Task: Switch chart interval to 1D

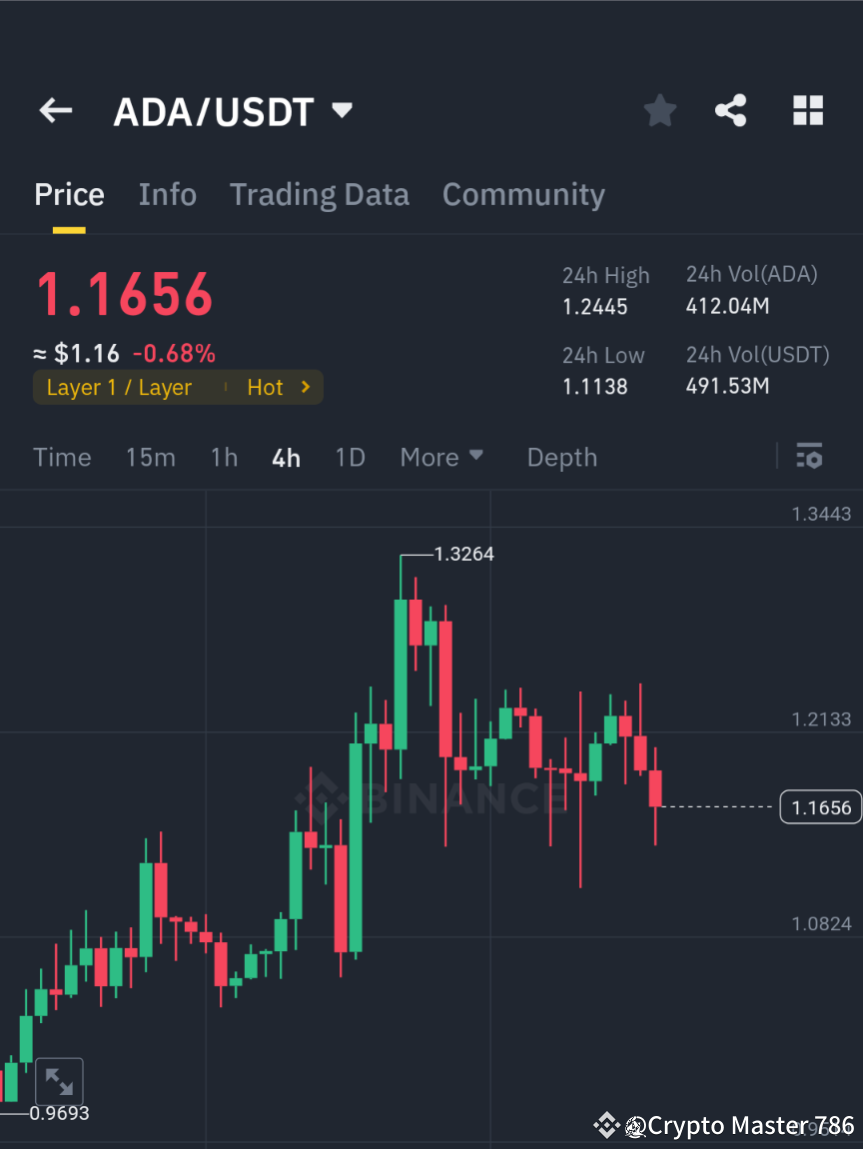Action: pos(350,456)
